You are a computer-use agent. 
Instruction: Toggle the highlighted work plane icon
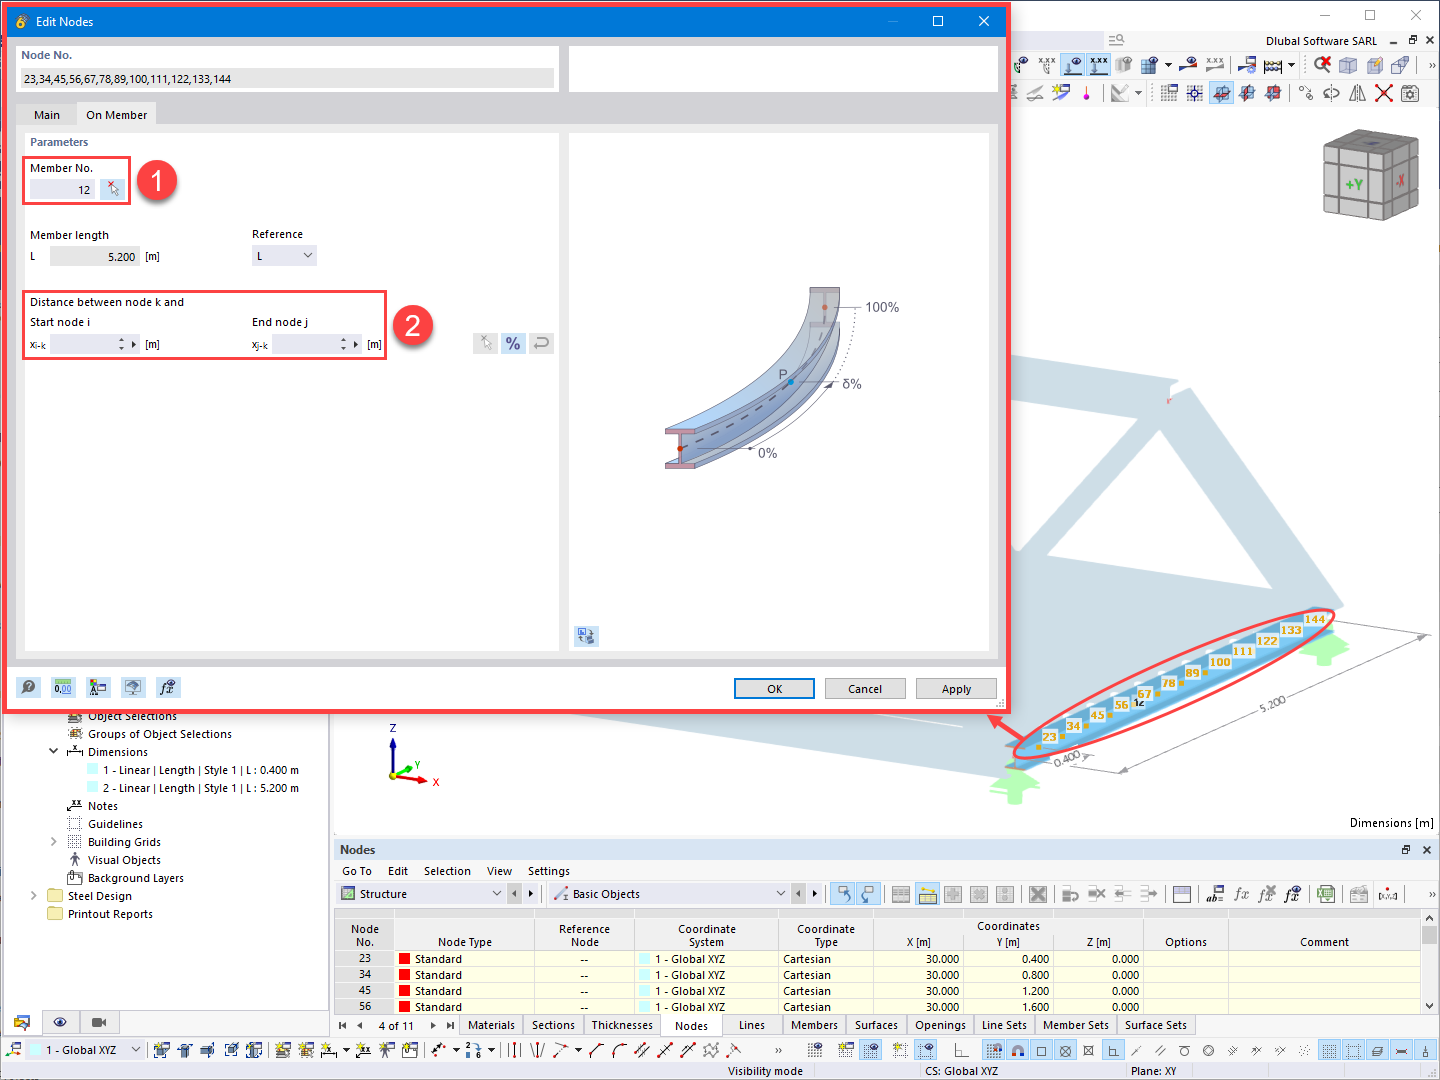[x=1221, y=93]
